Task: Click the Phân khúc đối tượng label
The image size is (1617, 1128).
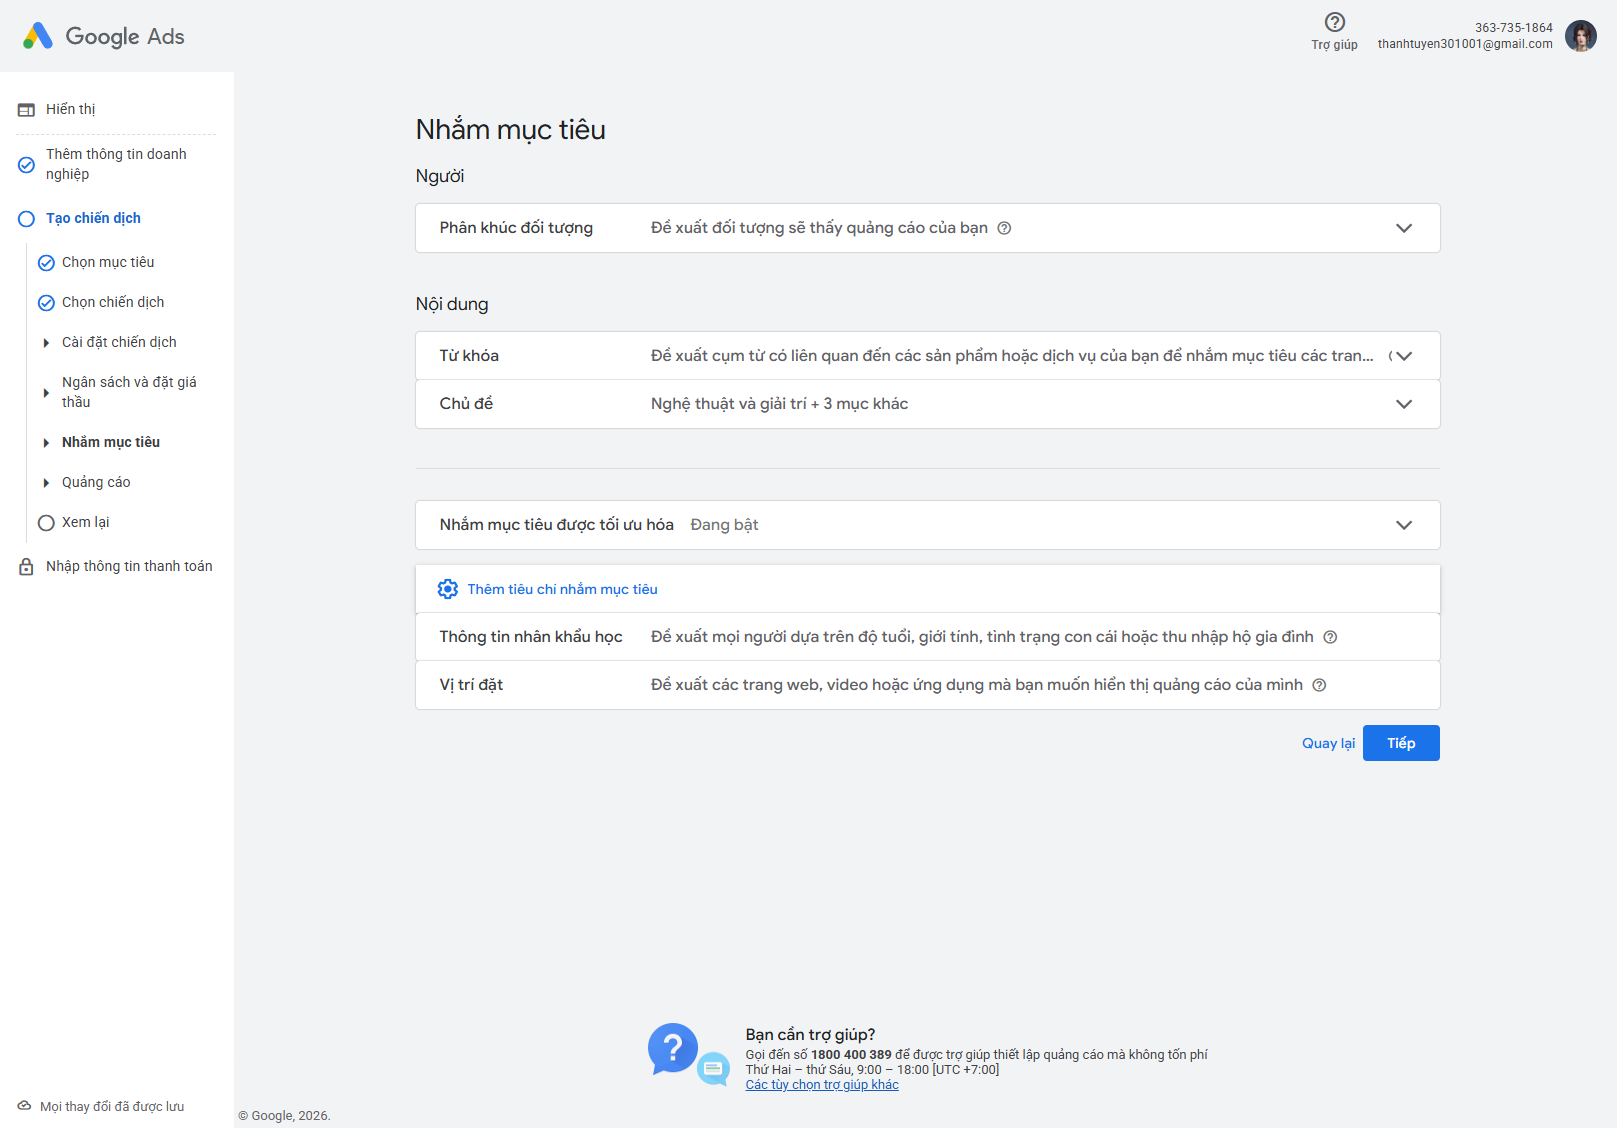Action: (516, 228)
